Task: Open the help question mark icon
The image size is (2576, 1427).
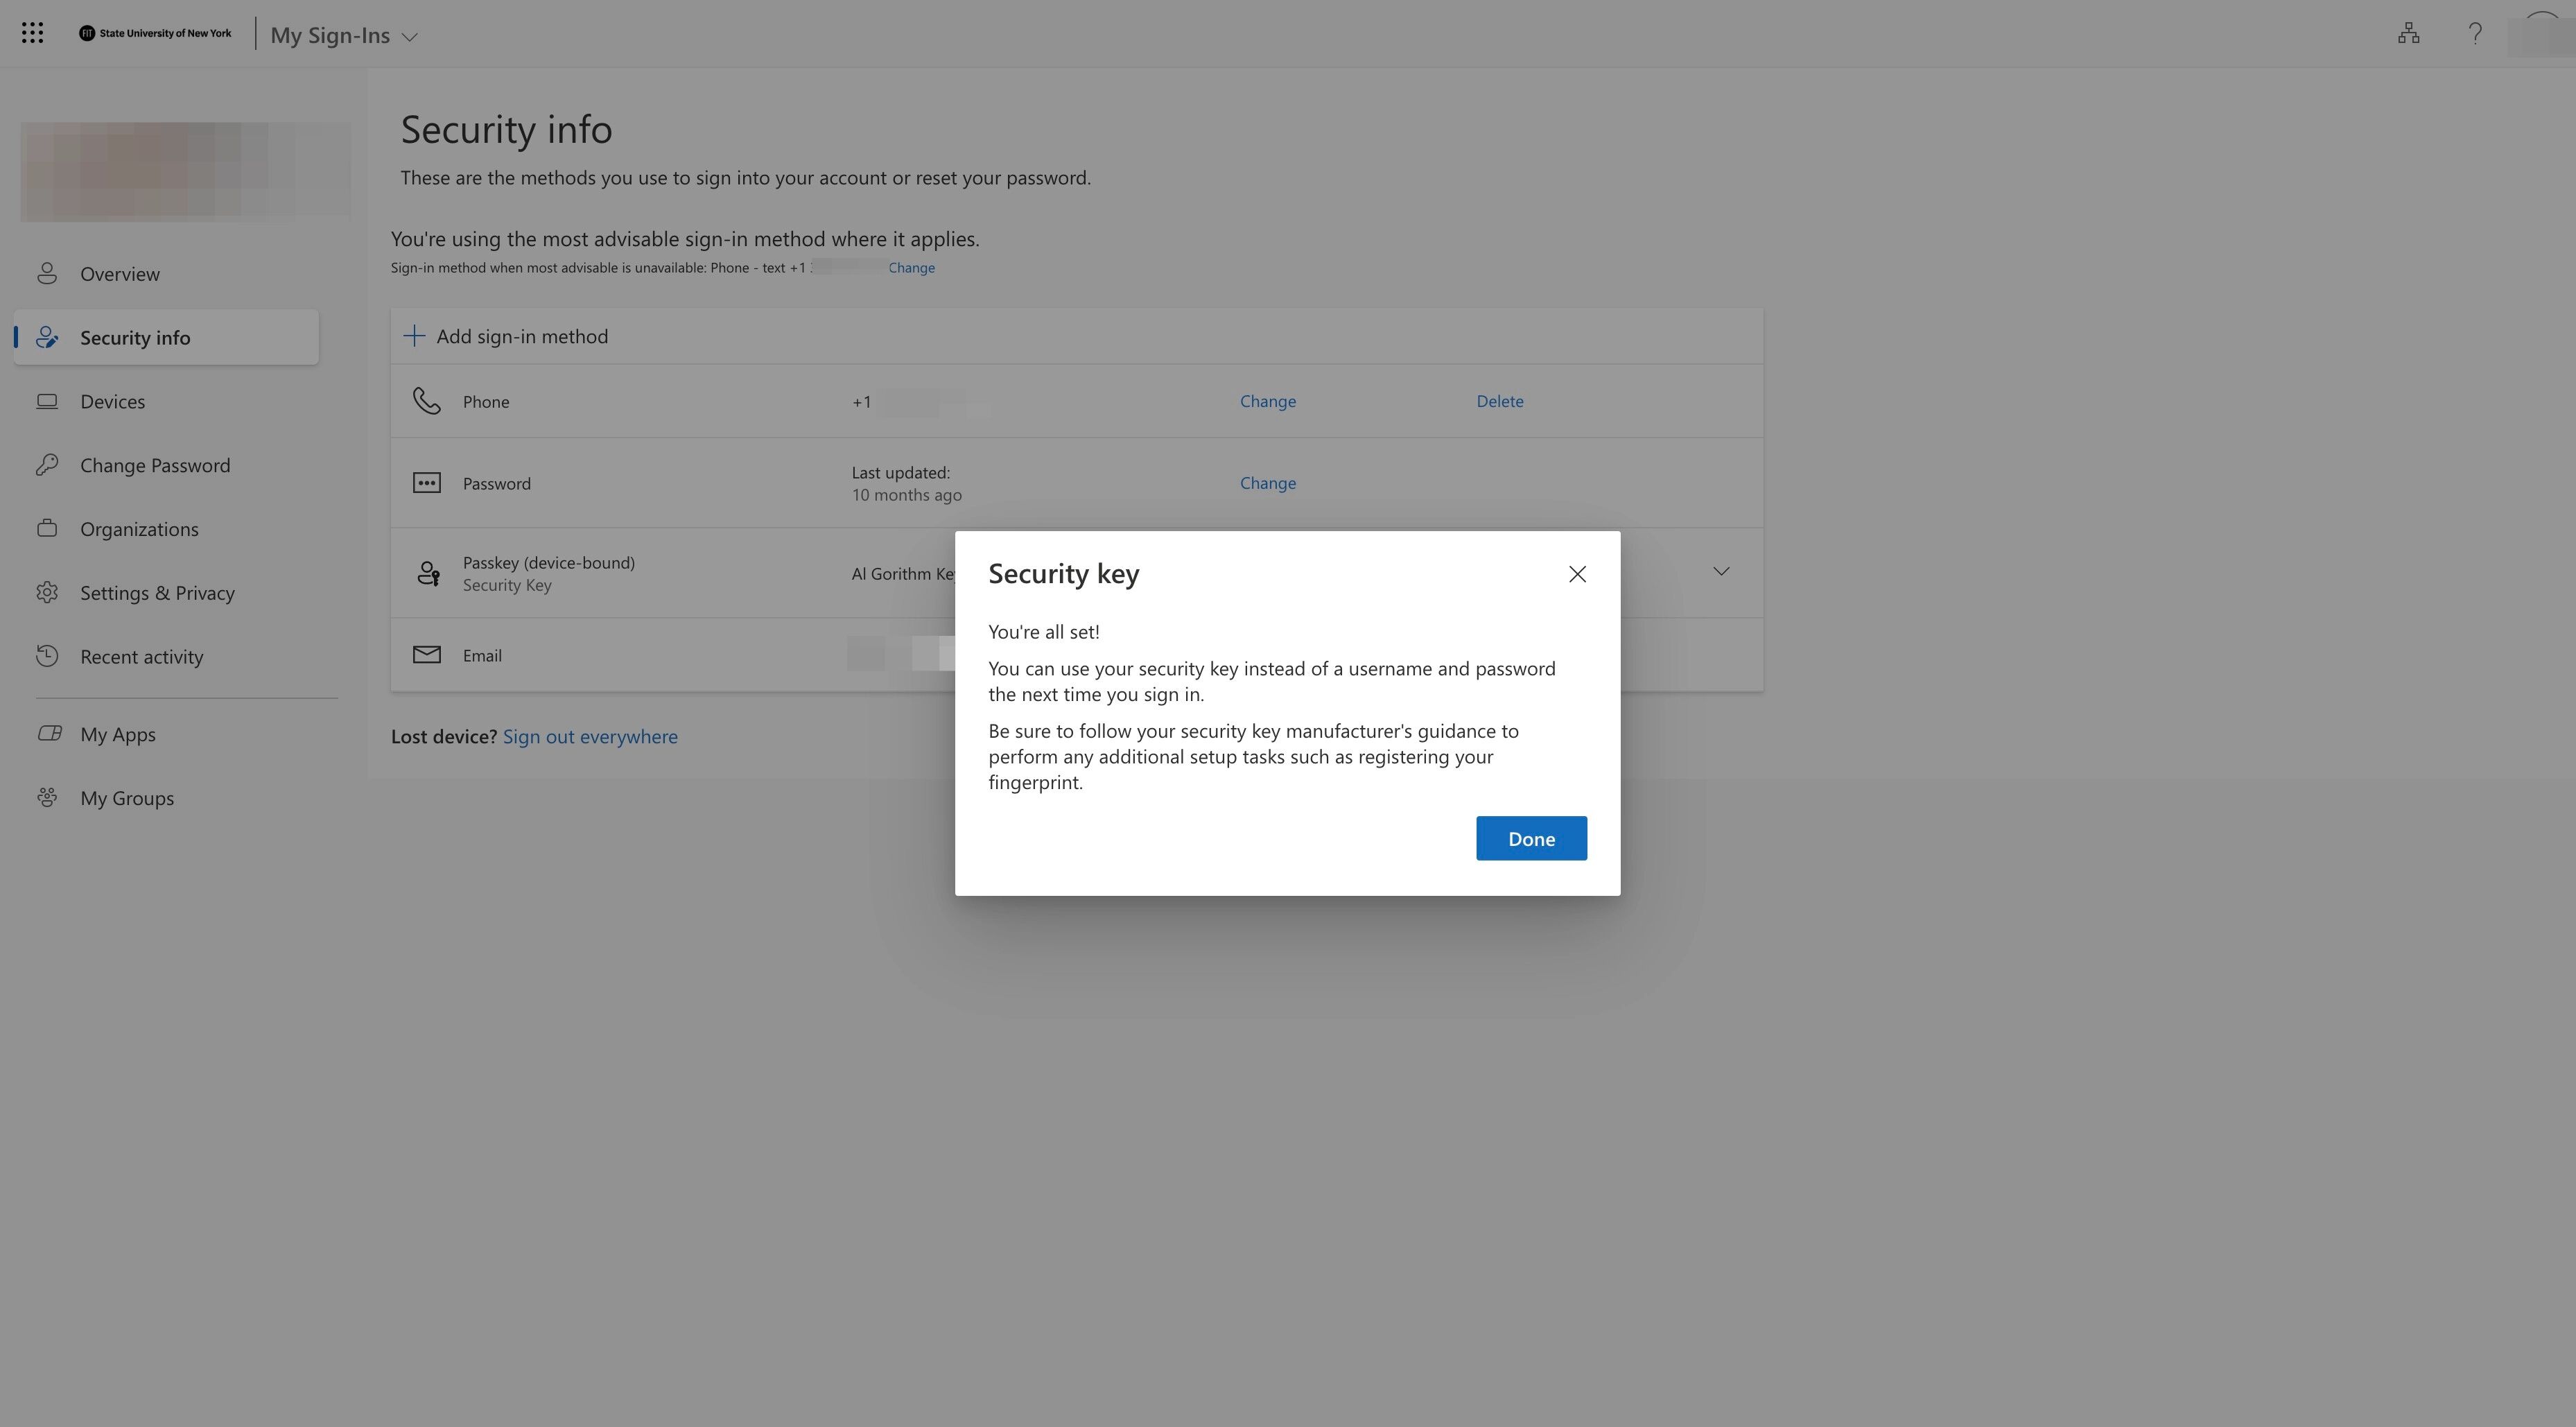Action: pyautogui.click(x=2474, y=34)
